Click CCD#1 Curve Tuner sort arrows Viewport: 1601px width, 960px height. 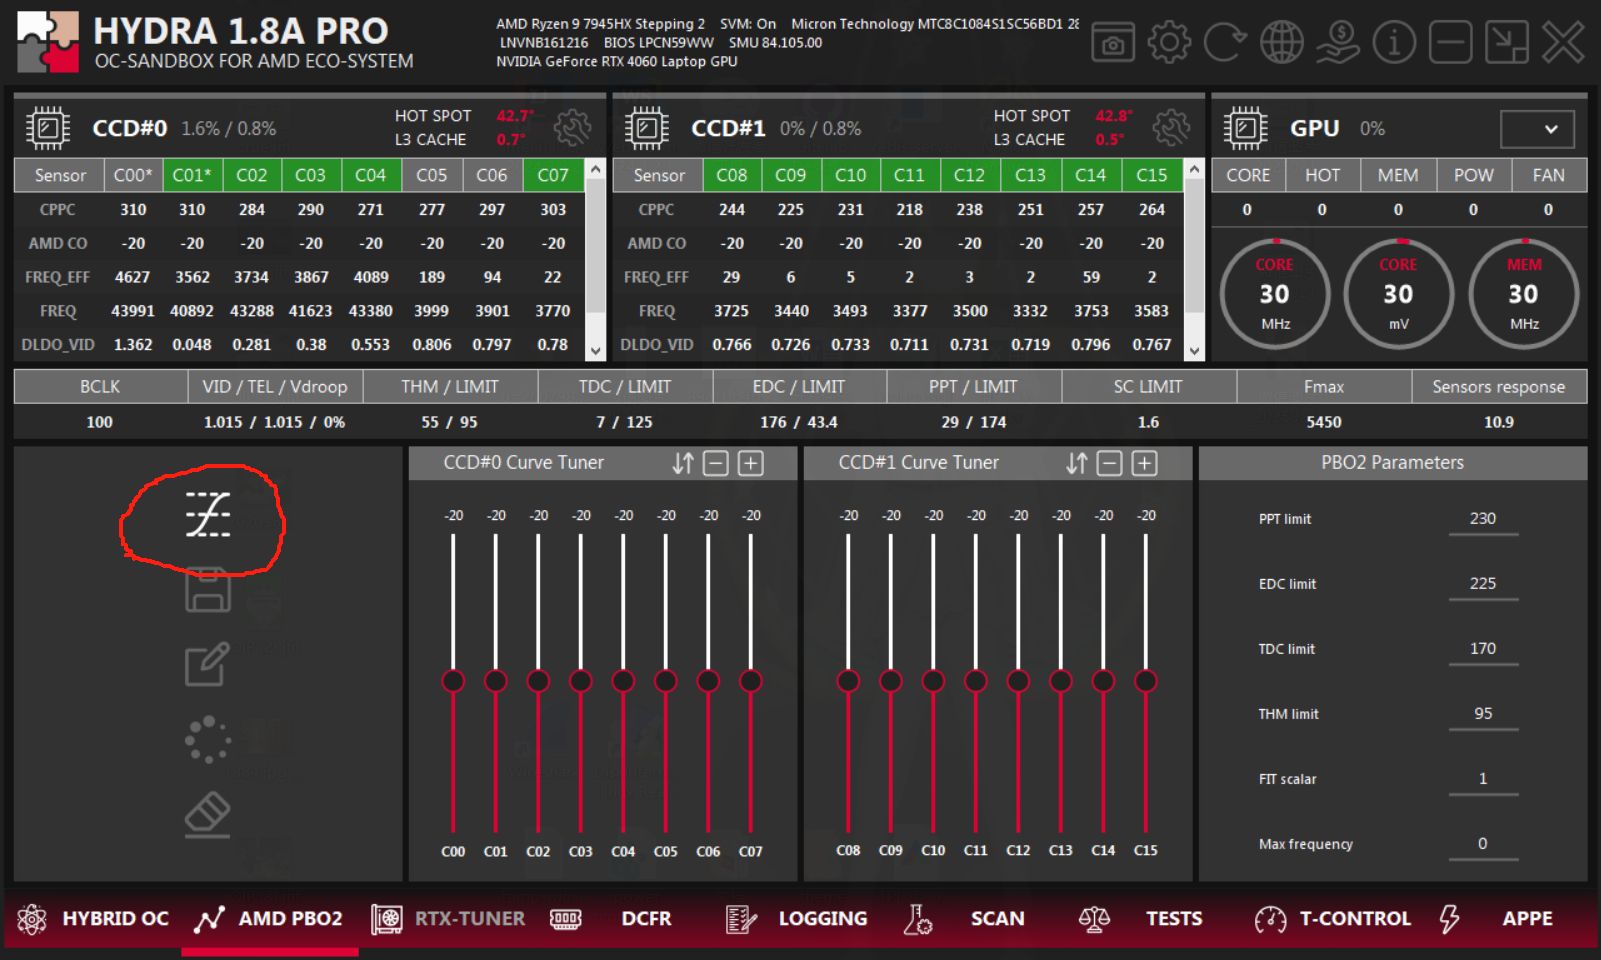(1077, 463)
